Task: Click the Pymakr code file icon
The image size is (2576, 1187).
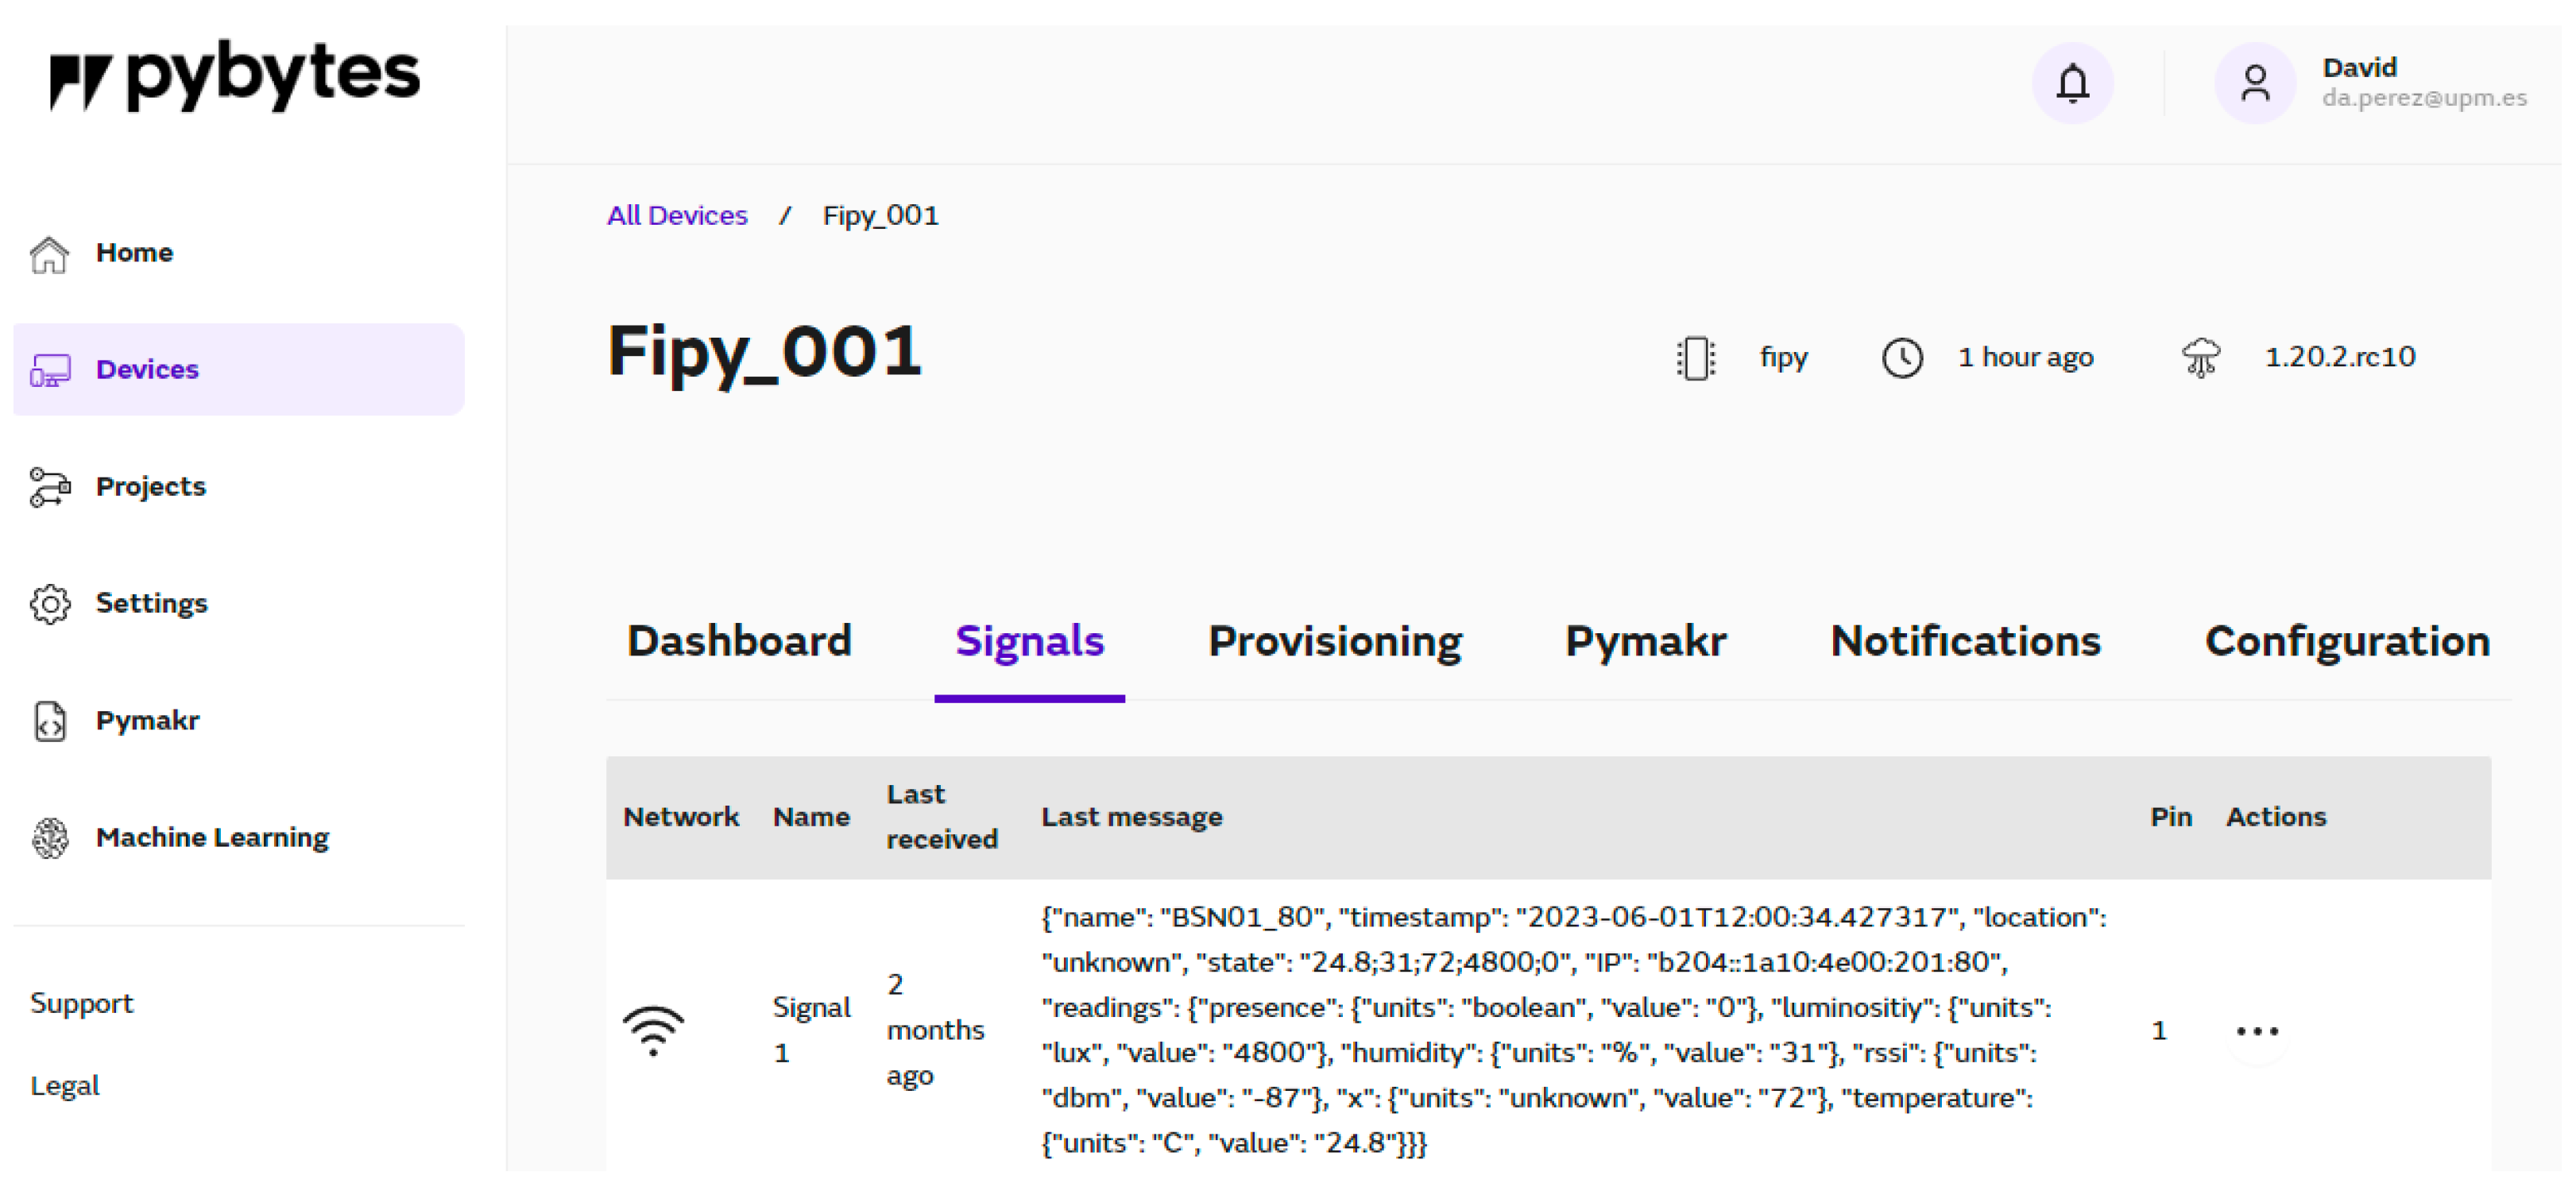Action: (49, 721)
